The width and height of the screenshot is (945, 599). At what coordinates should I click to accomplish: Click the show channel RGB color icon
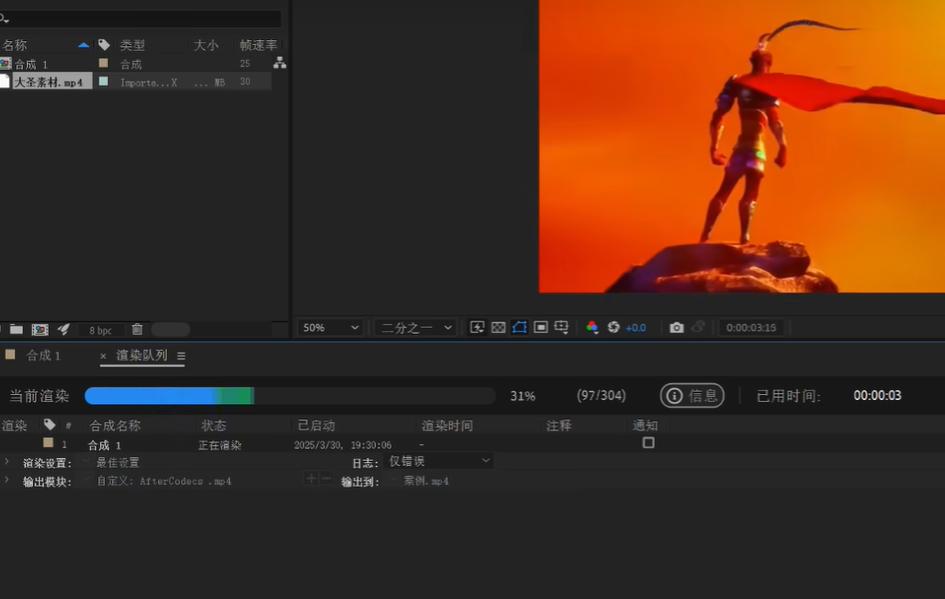(592, 327)
